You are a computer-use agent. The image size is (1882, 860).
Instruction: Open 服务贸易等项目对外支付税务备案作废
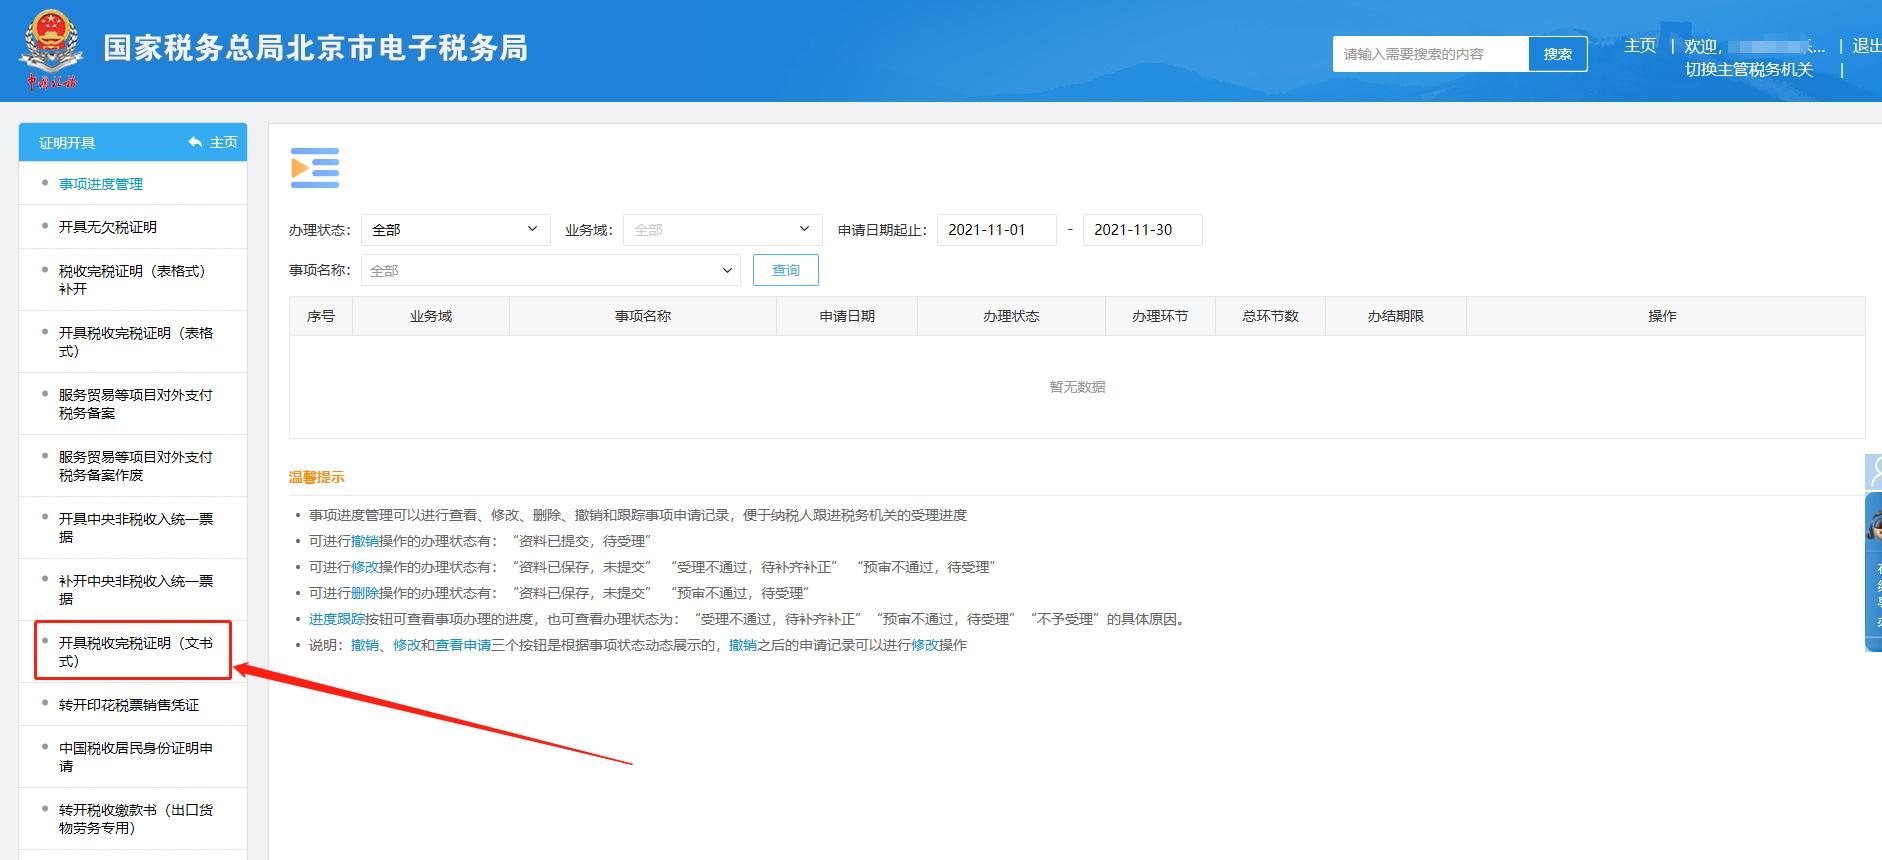click(136, 466)
